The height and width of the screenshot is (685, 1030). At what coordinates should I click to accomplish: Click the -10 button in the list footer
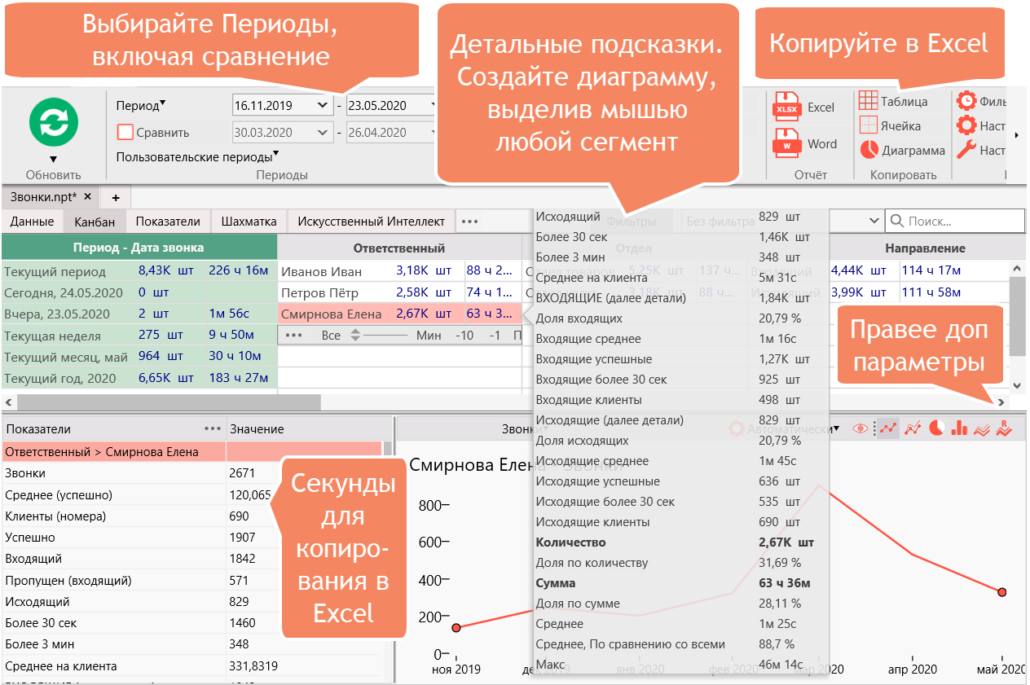tap(464, 335)
